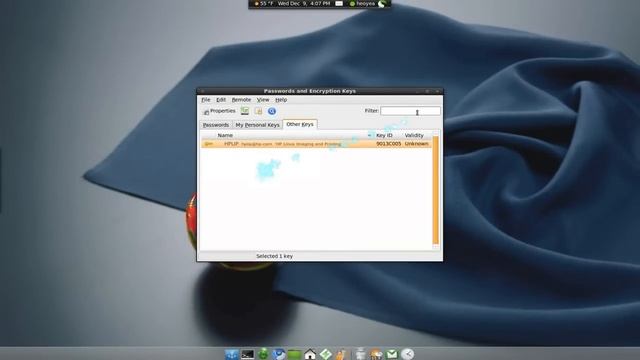The image size is (640, 360).
Task: Close the Passwords and Encryption Keys window
Action: (x=437, y=91)
